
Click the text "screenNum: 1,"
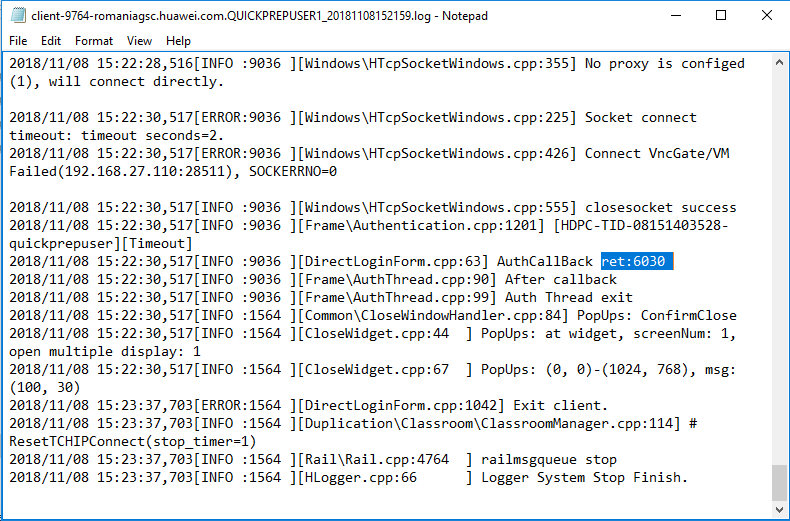coord(684,334)
